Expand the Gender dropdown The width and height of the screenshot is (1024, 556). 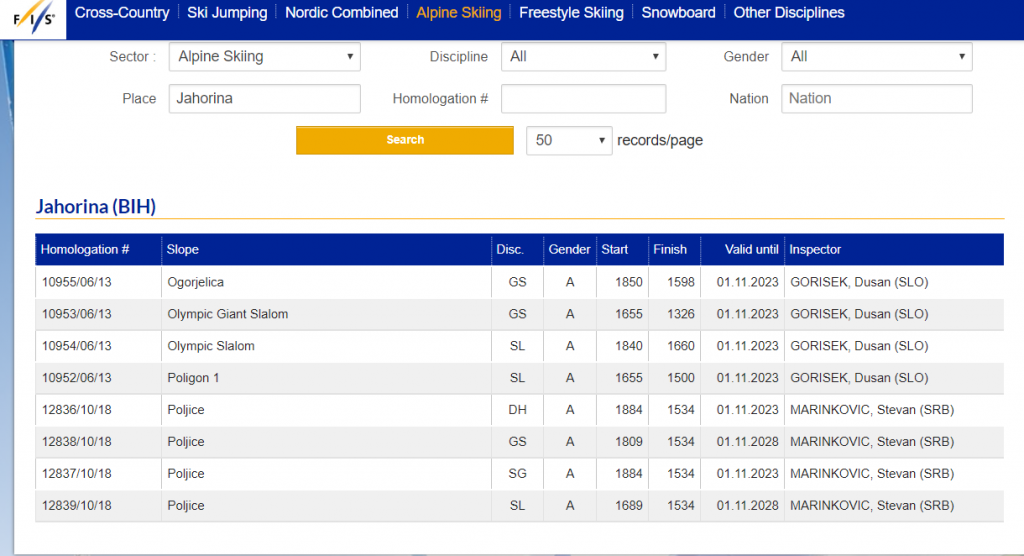point(876,57)
